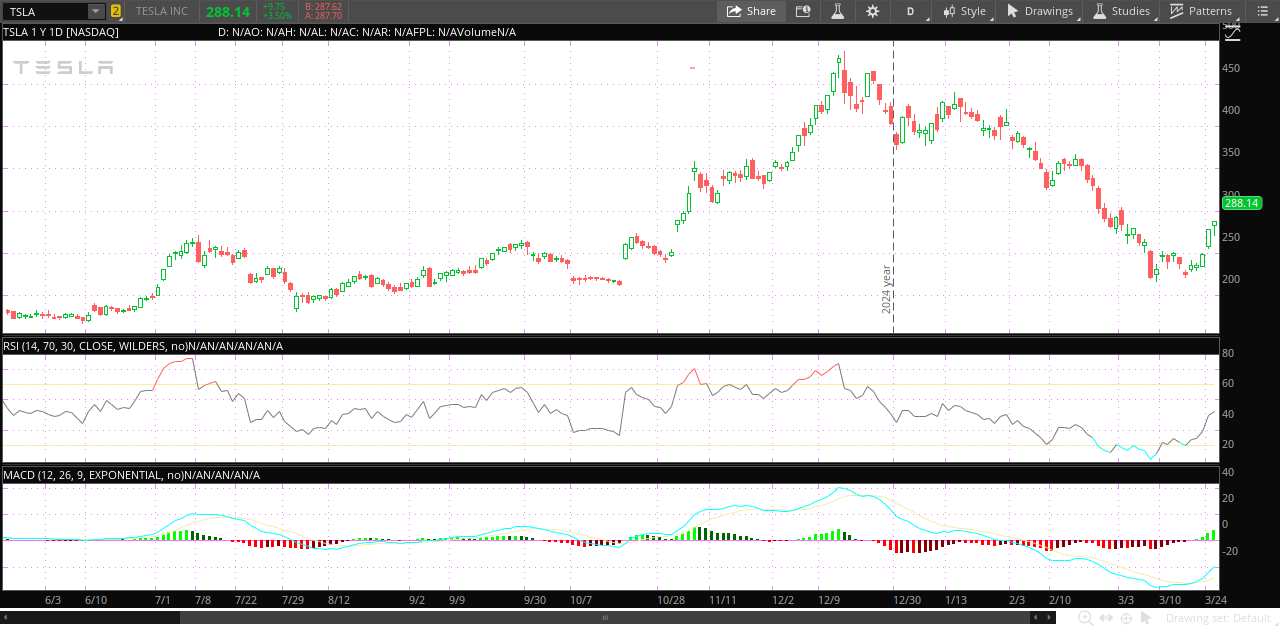
Task: Click the chart alerts calendar icon
Action: click(x=803, y=11)
